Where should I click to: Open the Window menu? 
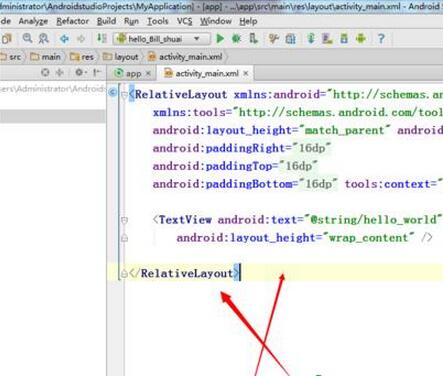[216, 21]
